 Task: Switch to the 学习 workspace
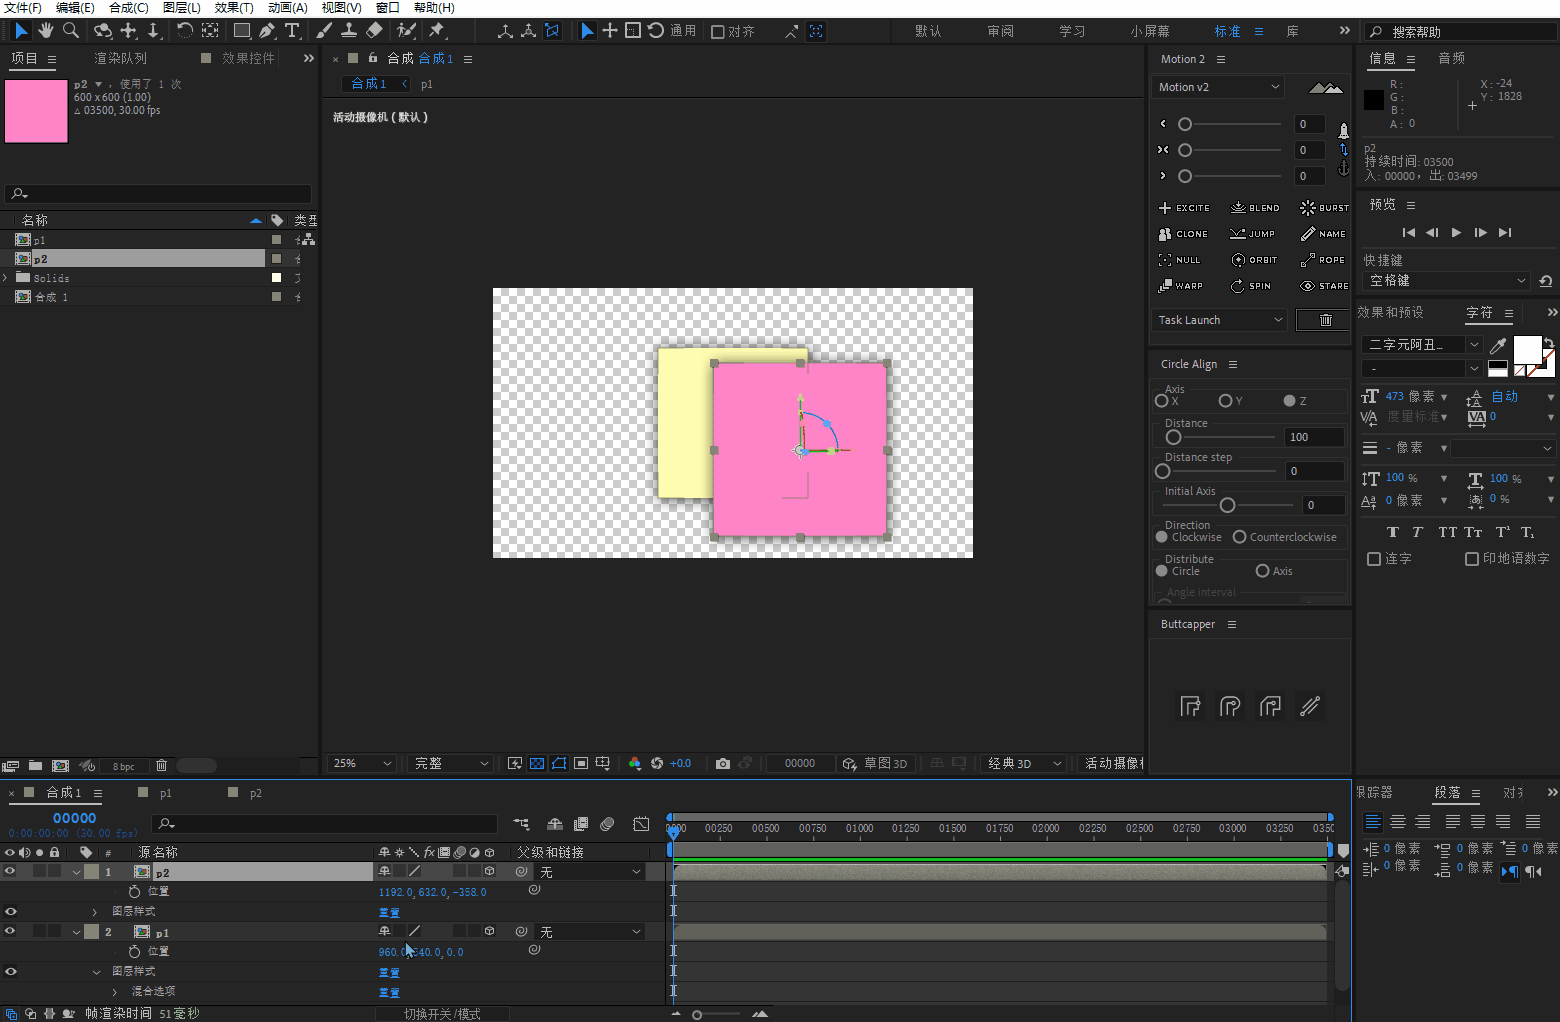pos(1072,31)
